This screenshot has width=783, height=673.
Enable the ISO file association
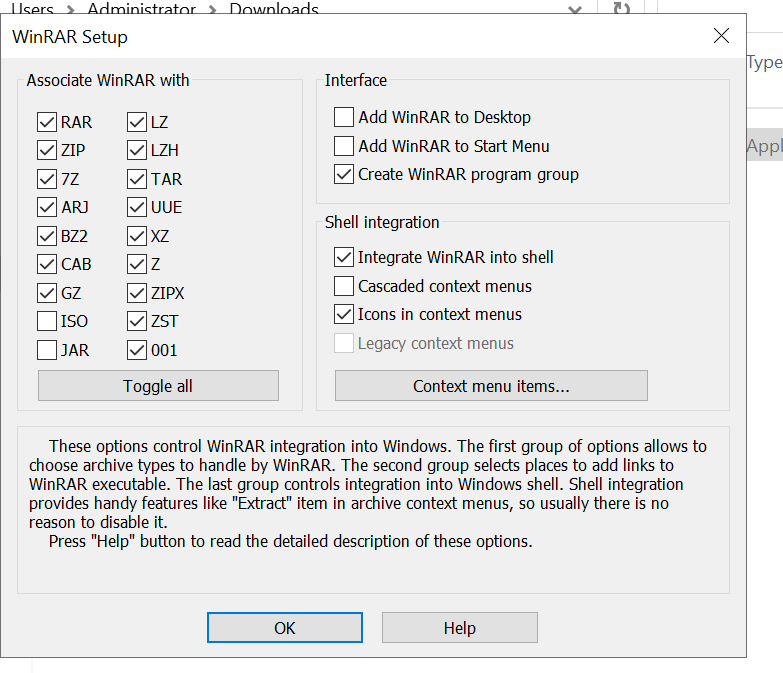47,321
